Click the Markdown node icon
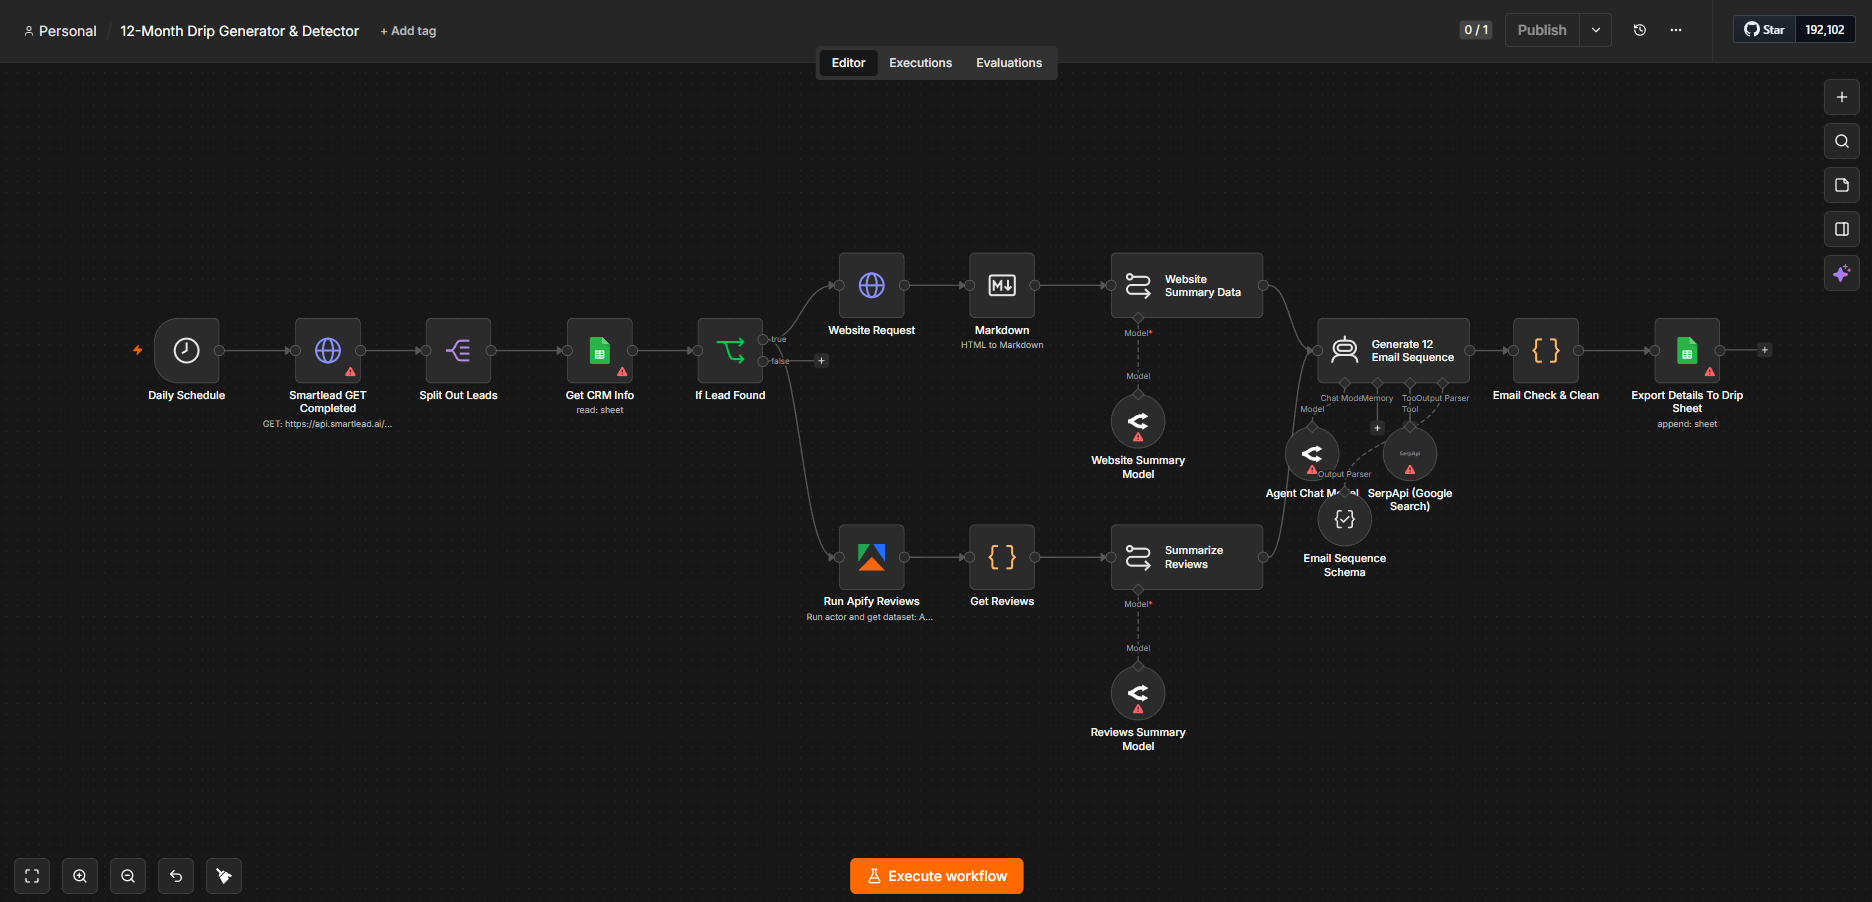Image resolution: width=1872 pixels, height=902 pixels. [1002, 286]
